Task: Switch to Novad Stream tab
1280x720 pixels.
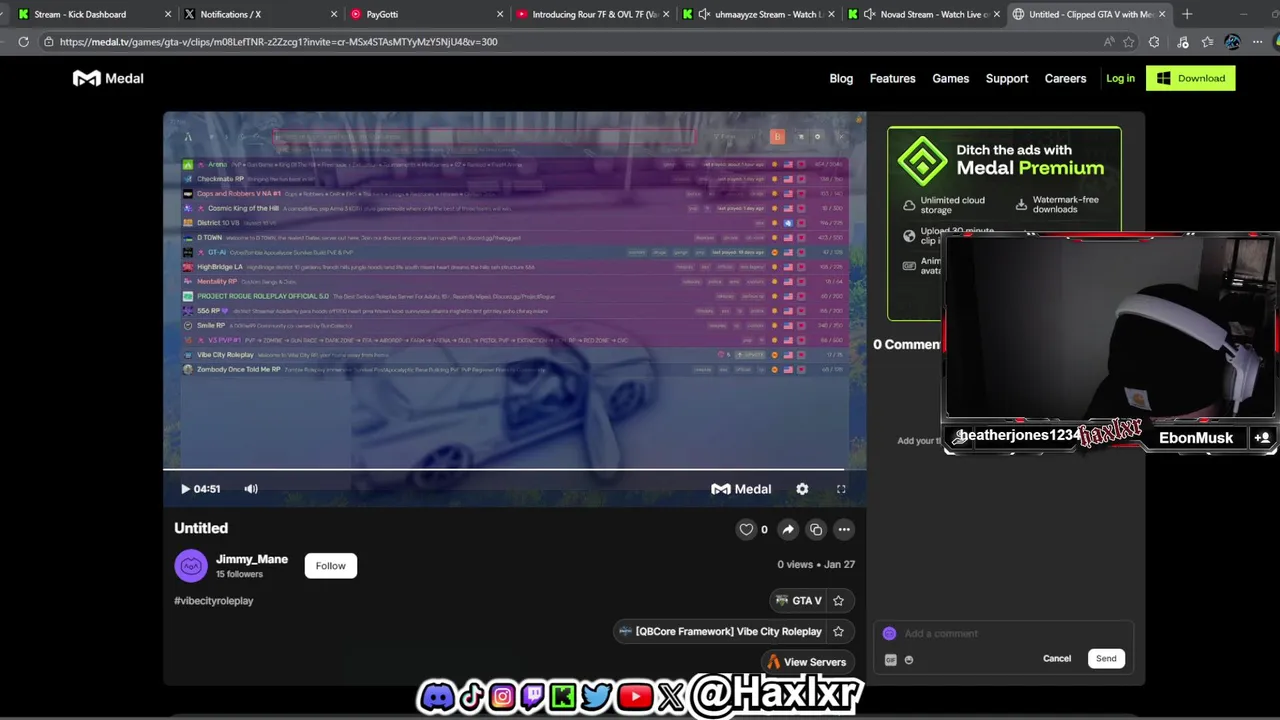Action: 925,14
